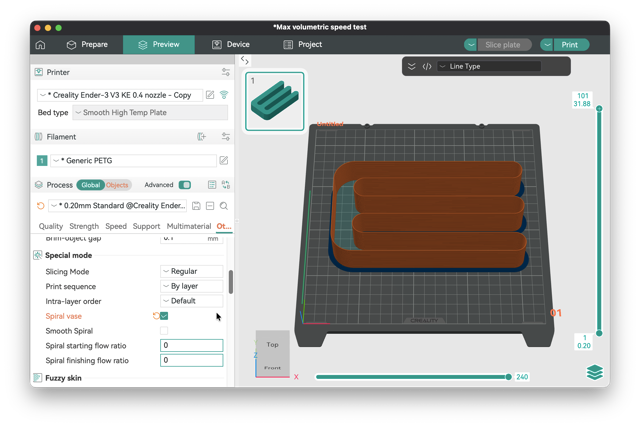Open the Others settings tab
This screenshot has height=427, width=640.
[x=224, y=226]
